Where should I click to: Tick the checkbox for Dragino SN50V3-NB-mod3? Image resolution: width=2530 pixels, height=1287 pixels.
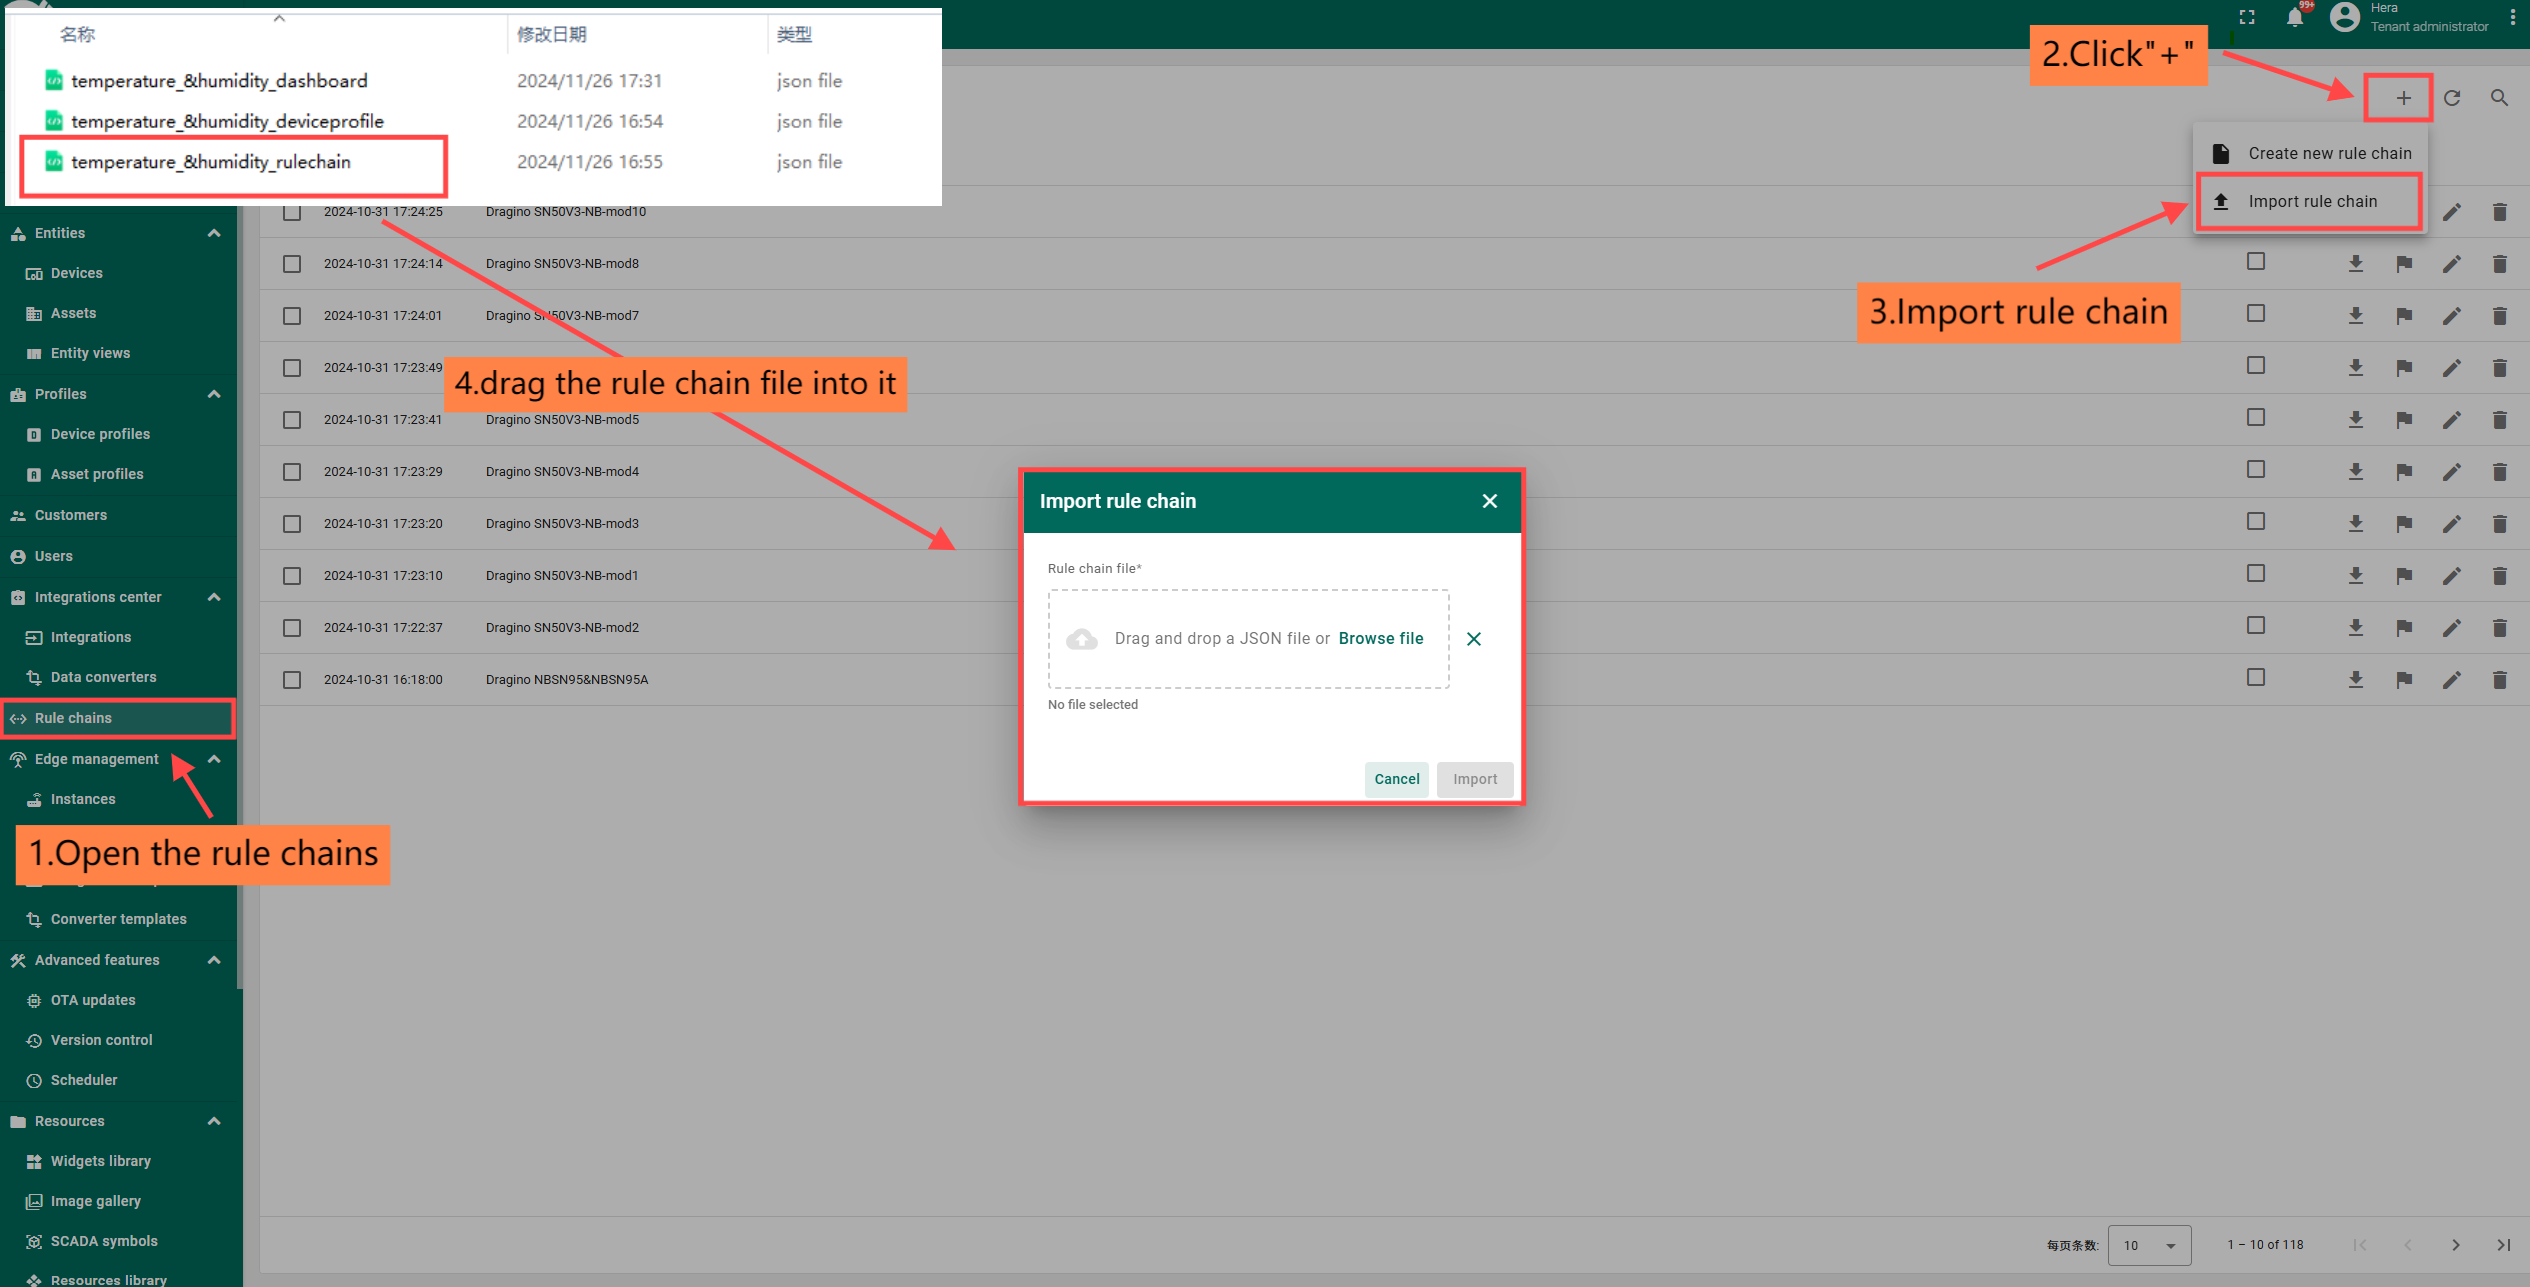(x=292, y=524)
